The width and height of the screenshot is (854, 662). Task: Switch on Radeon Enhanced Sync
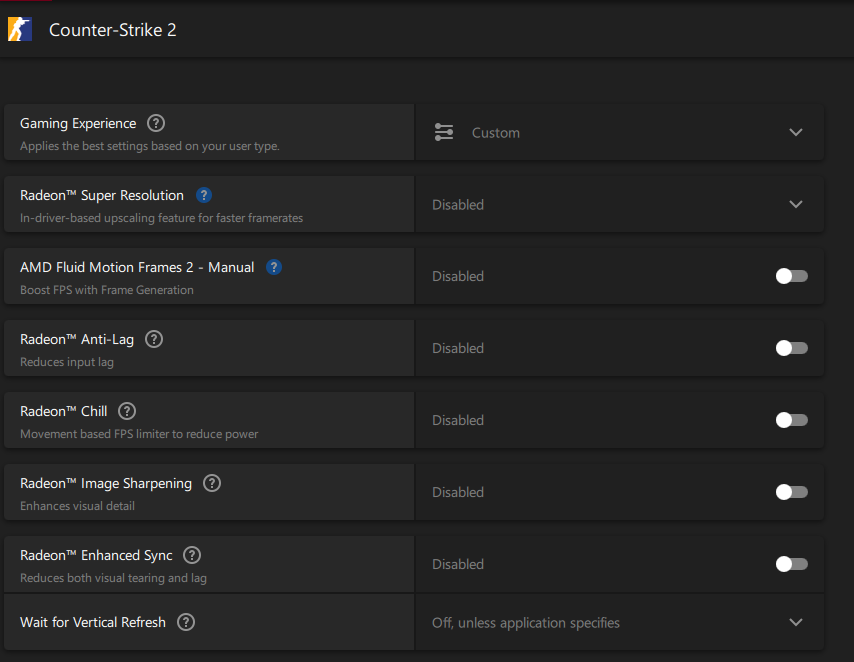click(791, 564)
